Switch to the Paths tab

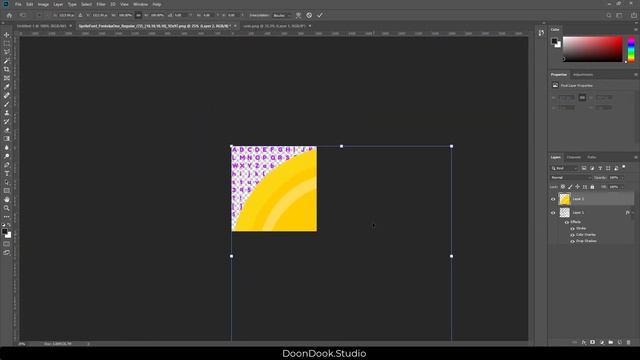click(591, 157)
